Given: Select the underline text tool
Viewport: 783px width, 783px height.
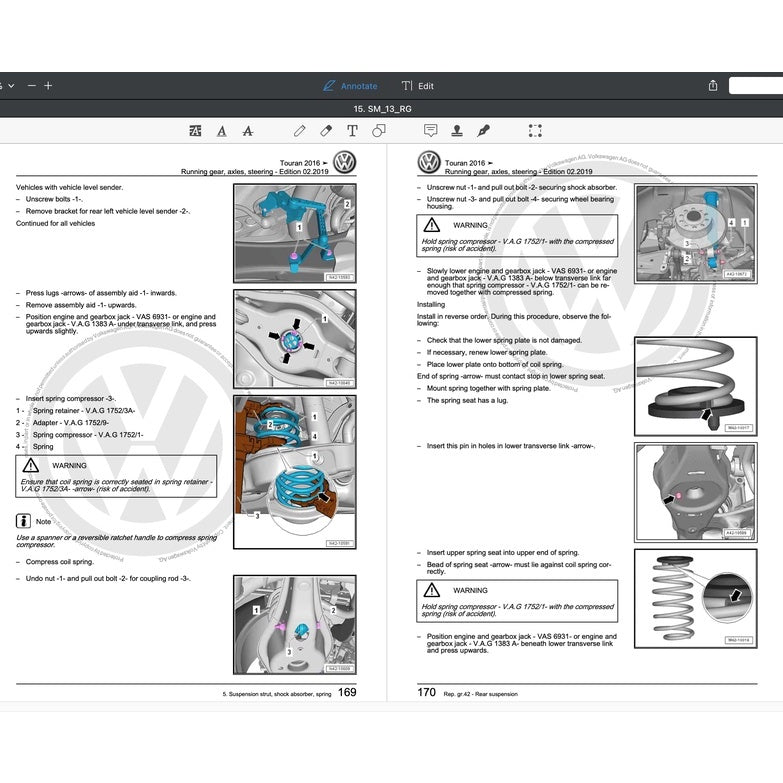Looking at the screenshot, I should pos(221,131).
